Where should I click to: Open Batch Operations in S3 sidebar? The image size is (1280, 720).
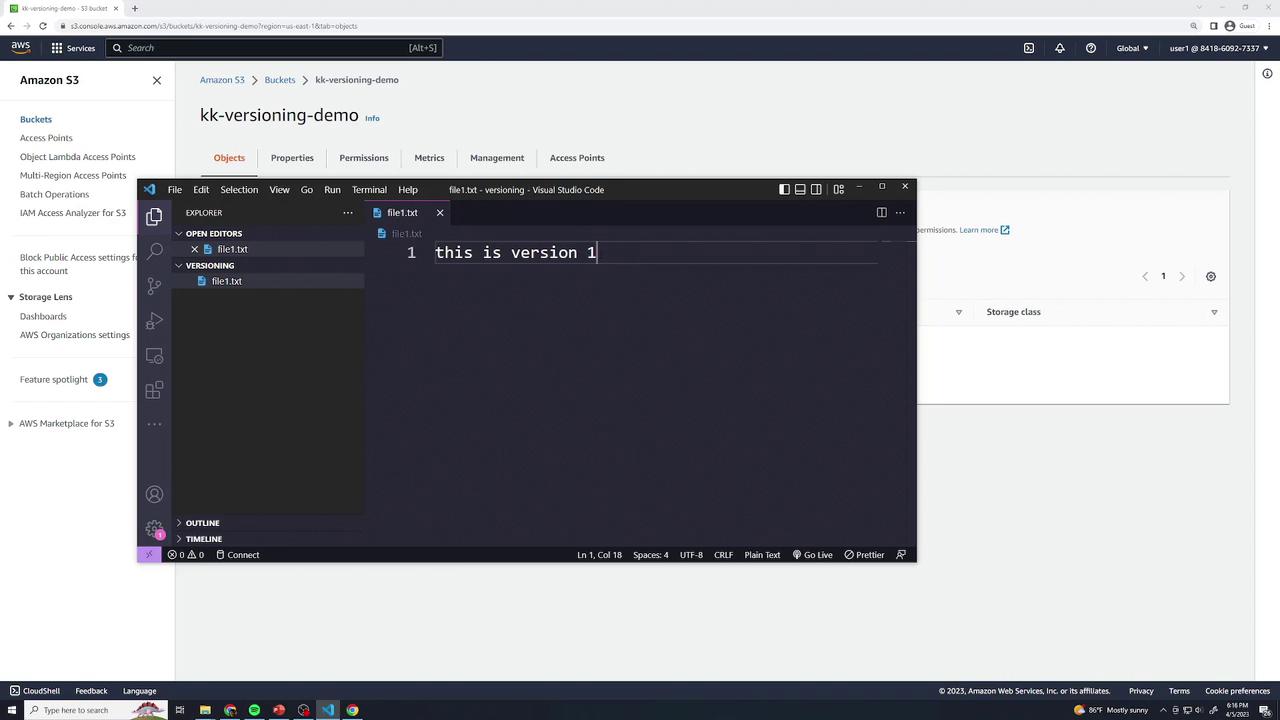(x=54, y=195)
